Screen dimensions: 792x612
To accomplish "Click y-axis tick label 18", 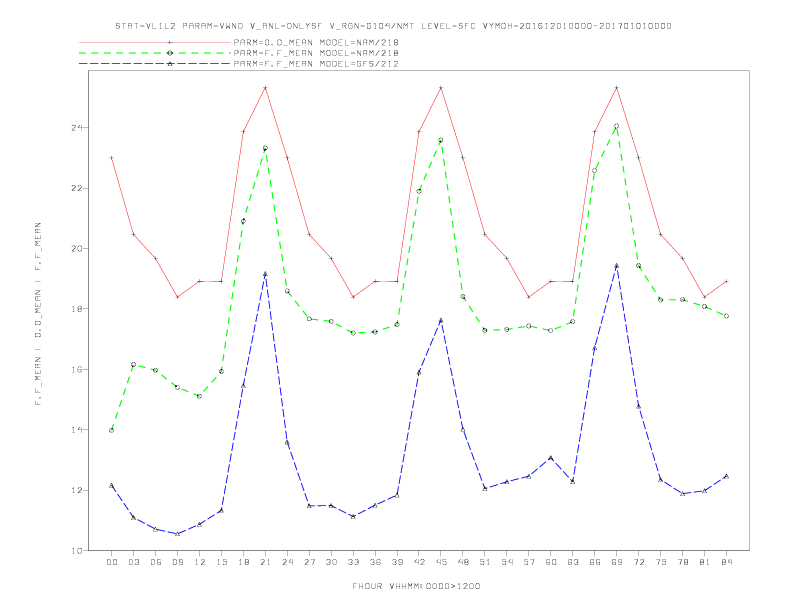I will (77, 309).
